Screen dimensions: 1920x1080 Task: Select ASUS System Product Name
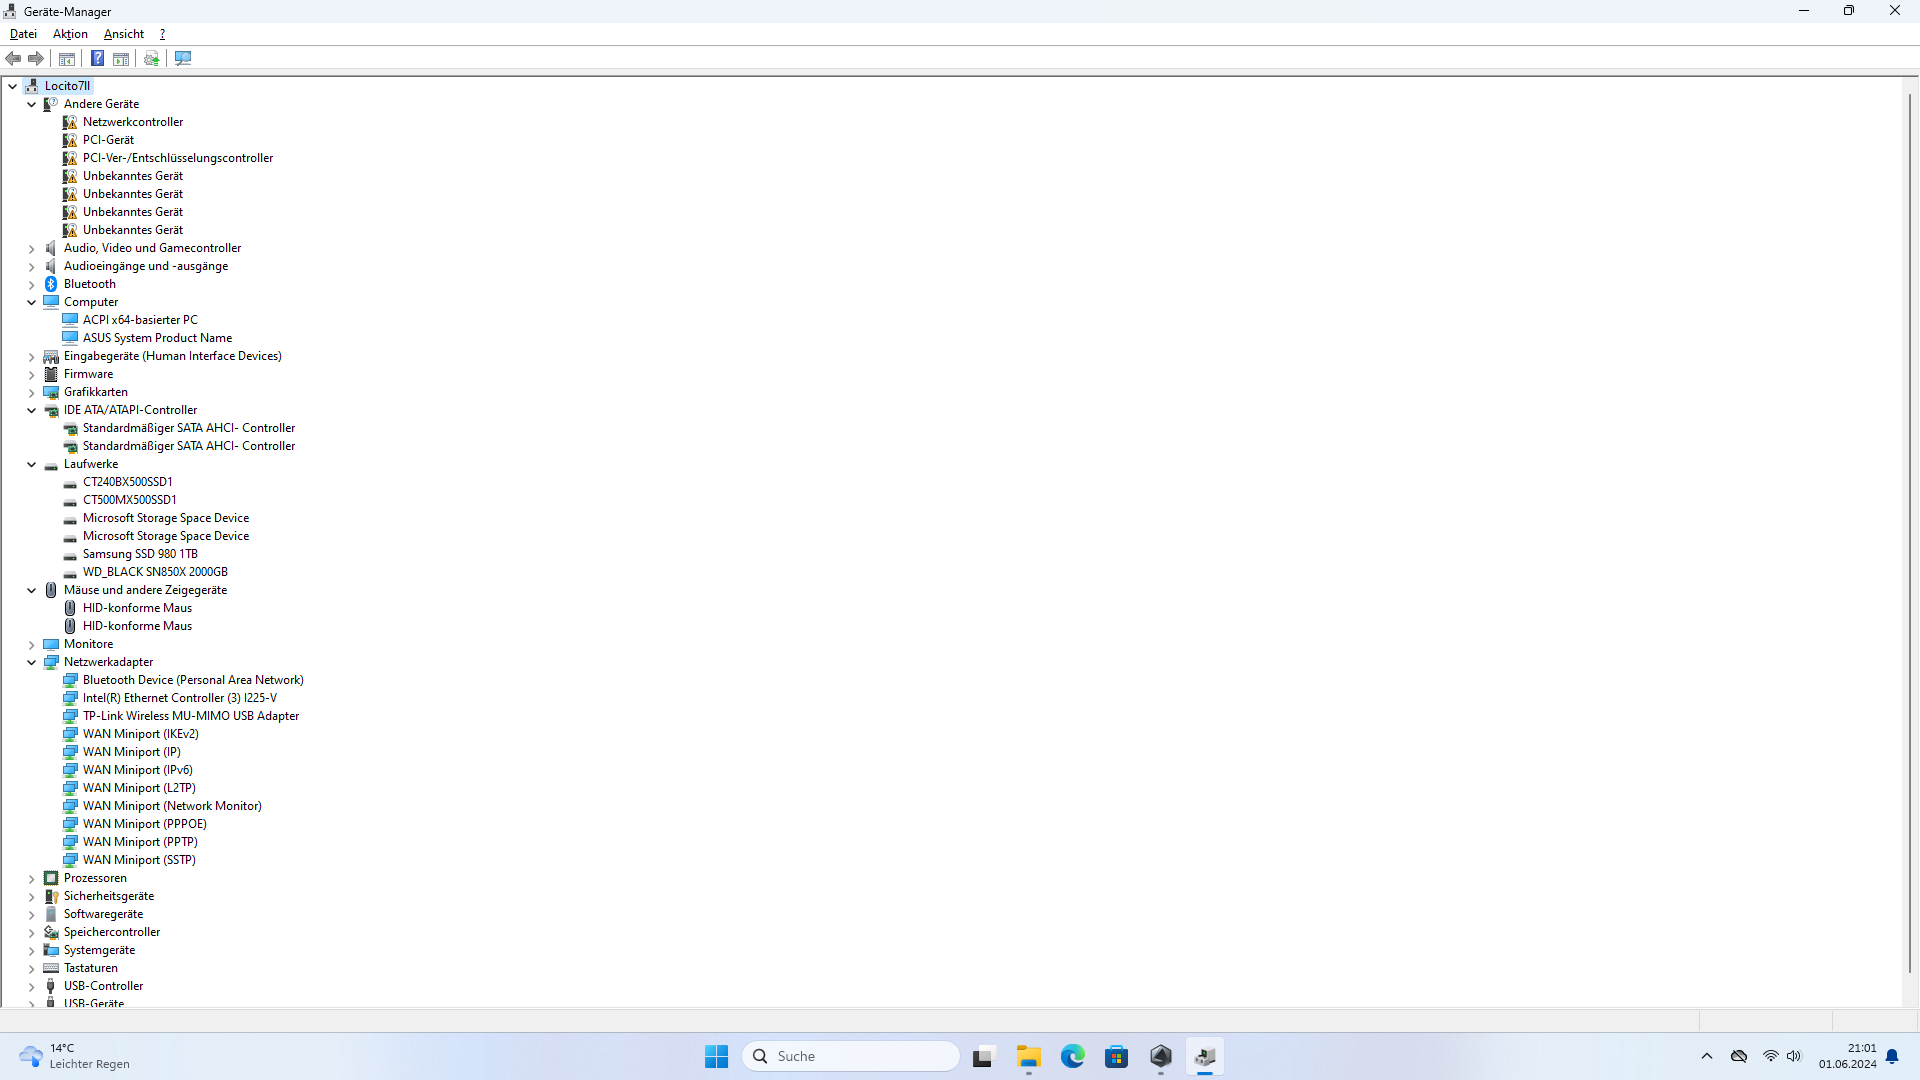point(157,338)
